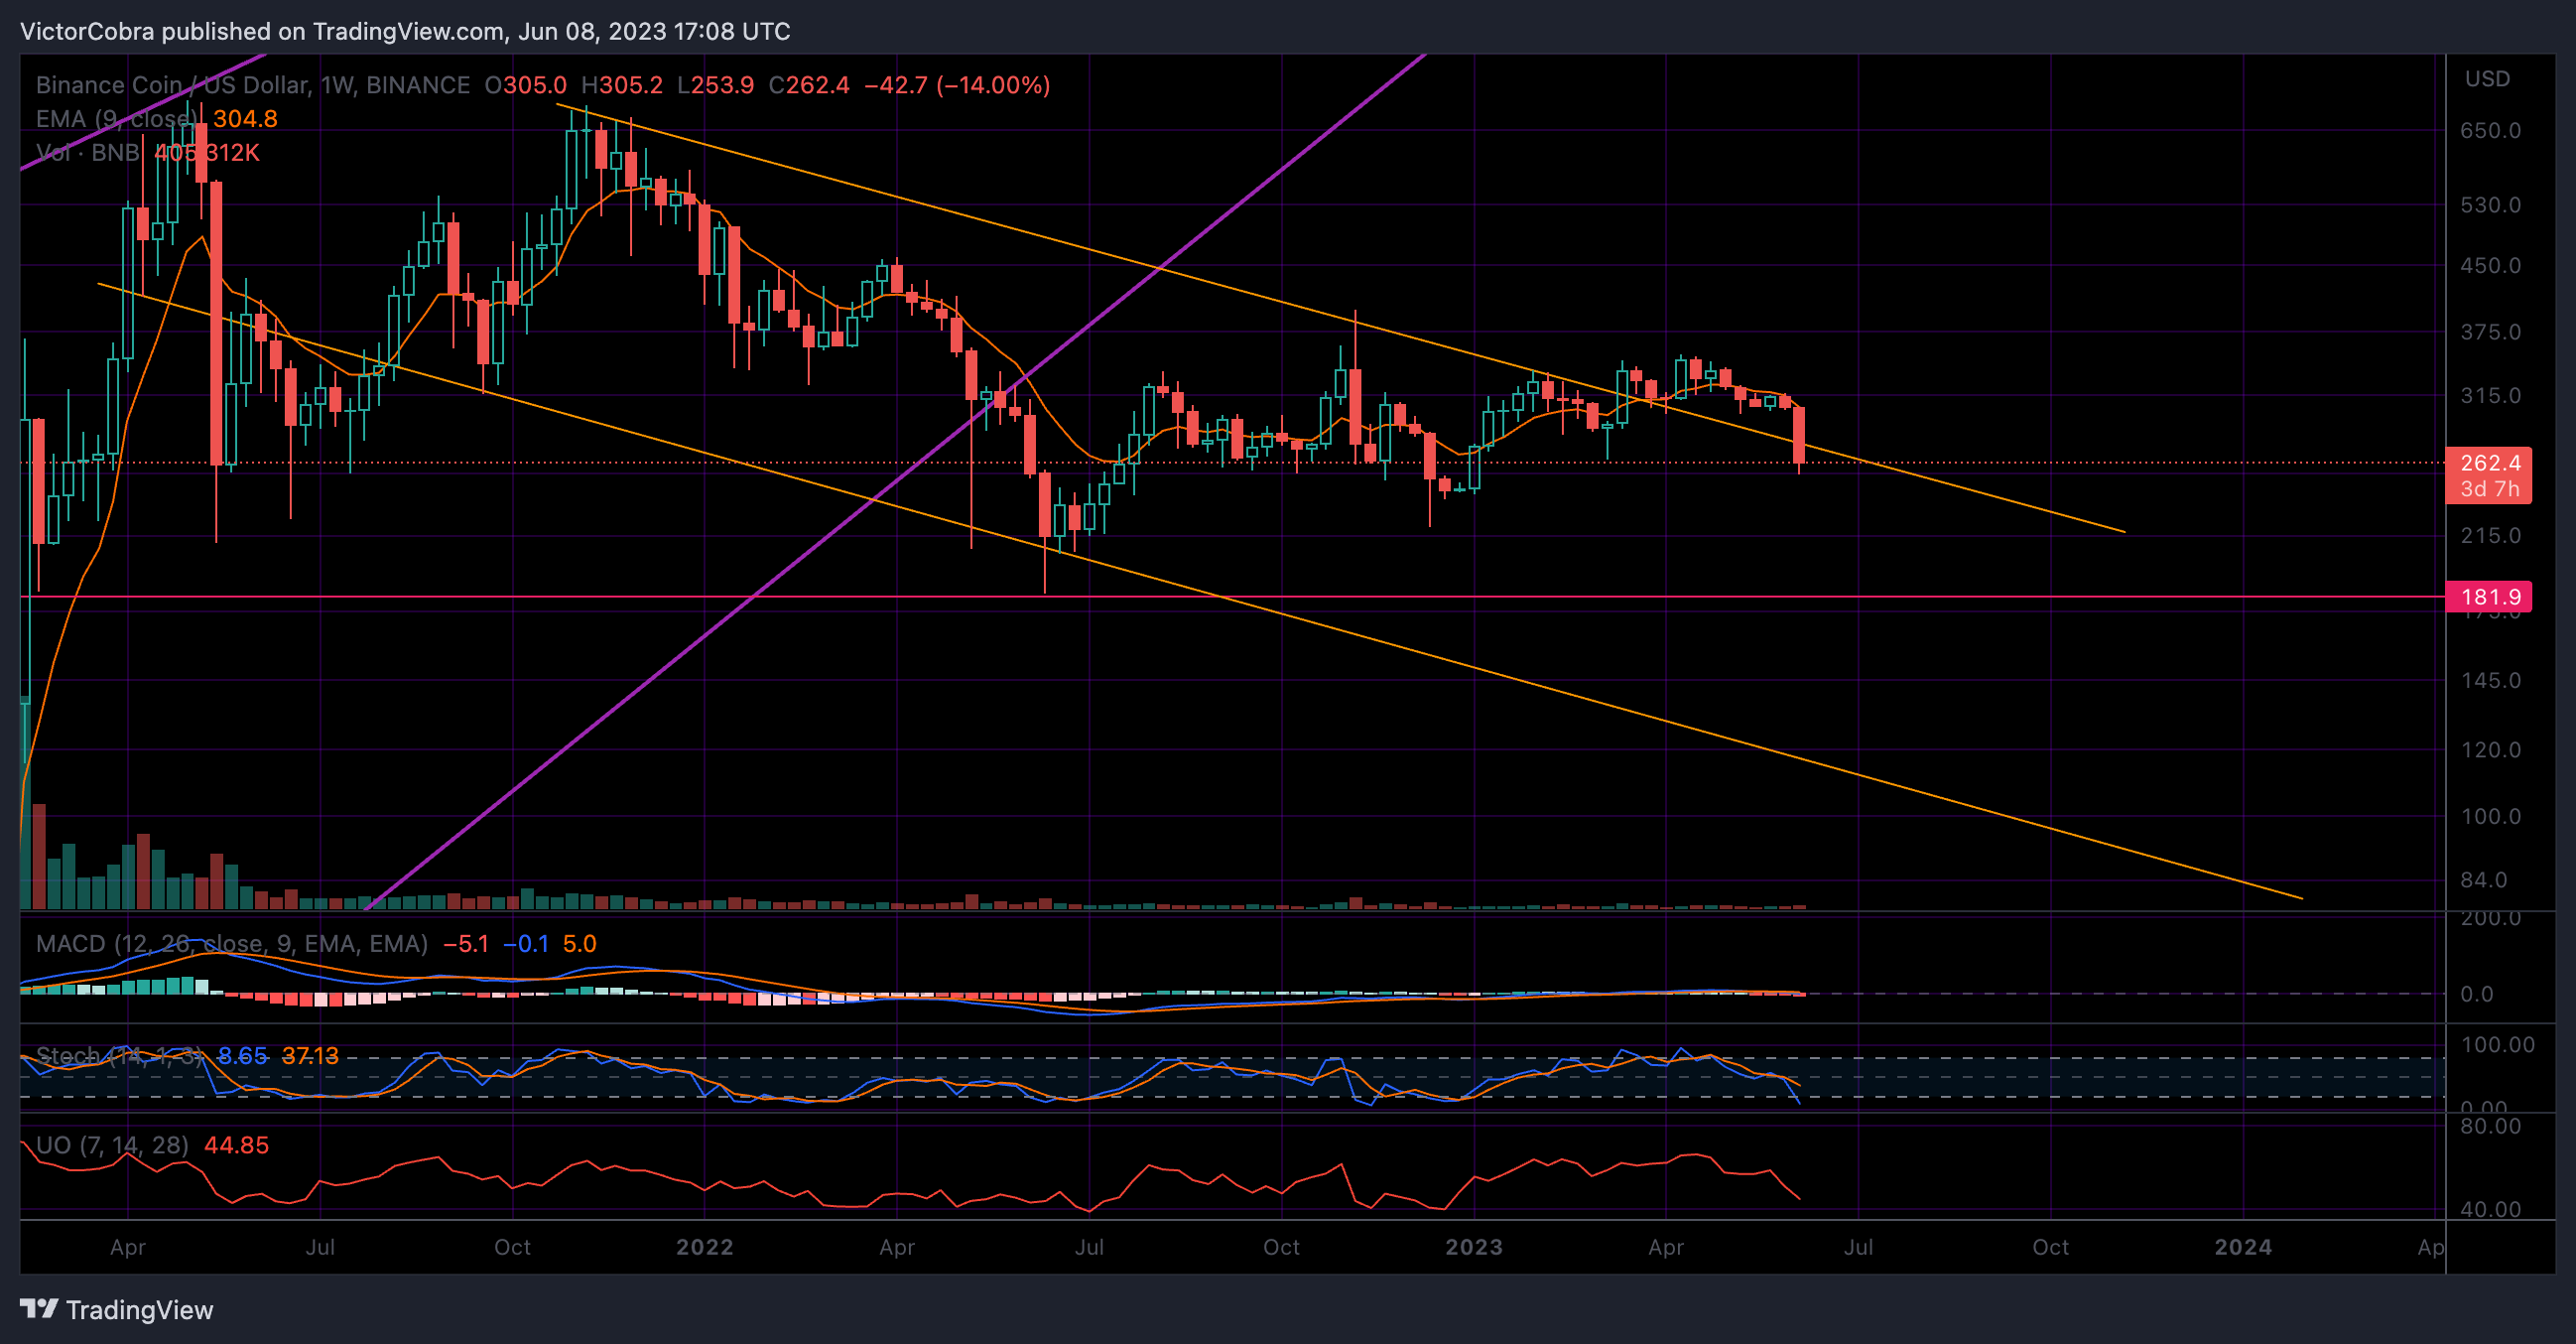Click the TradingView wordmark text

140,1310
